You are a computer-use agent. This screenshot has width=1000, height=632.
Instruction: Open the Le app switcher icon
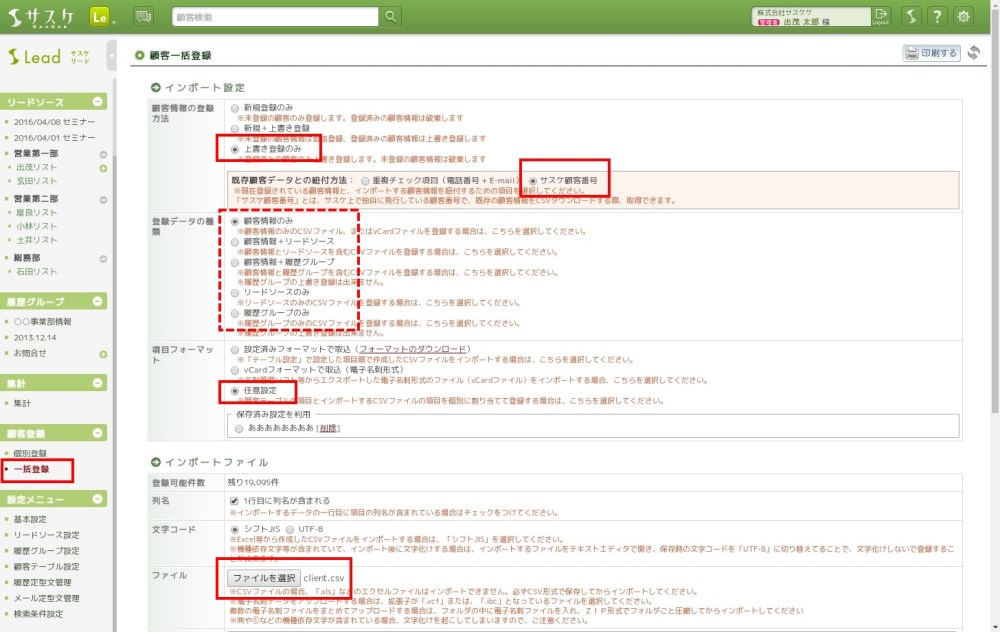coord(100,16)
